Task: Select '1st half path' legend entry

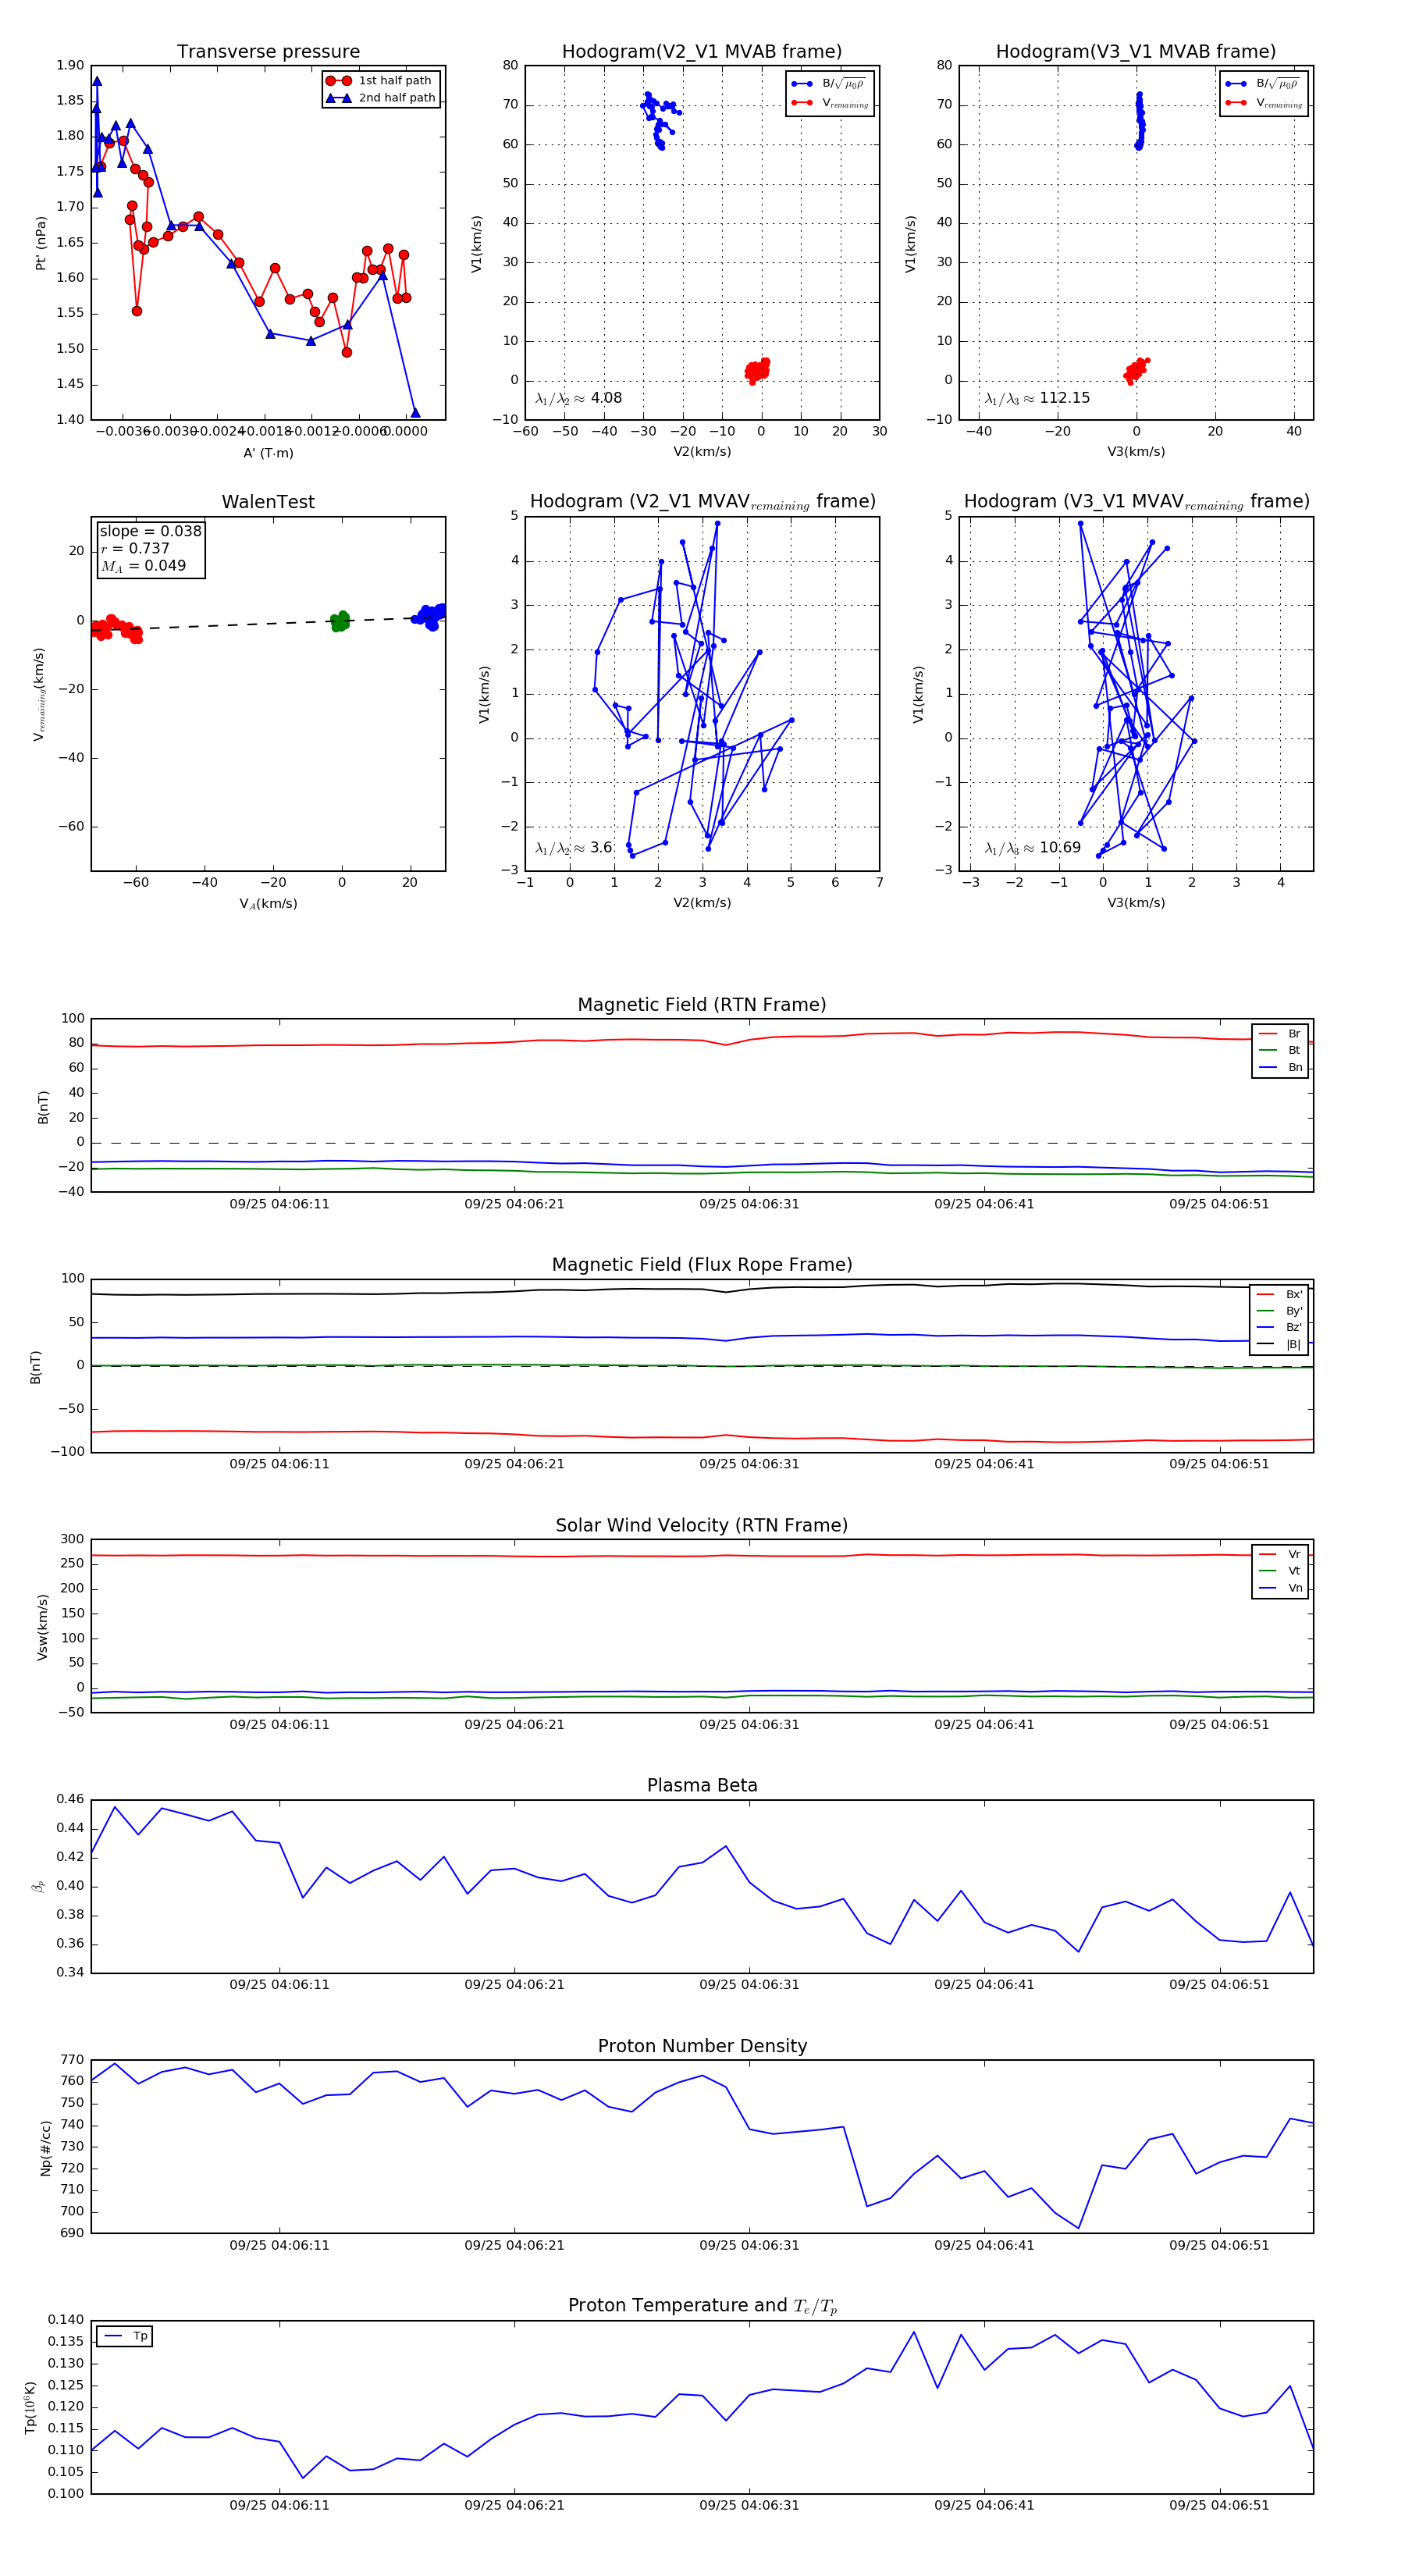Action: (379, 81)
